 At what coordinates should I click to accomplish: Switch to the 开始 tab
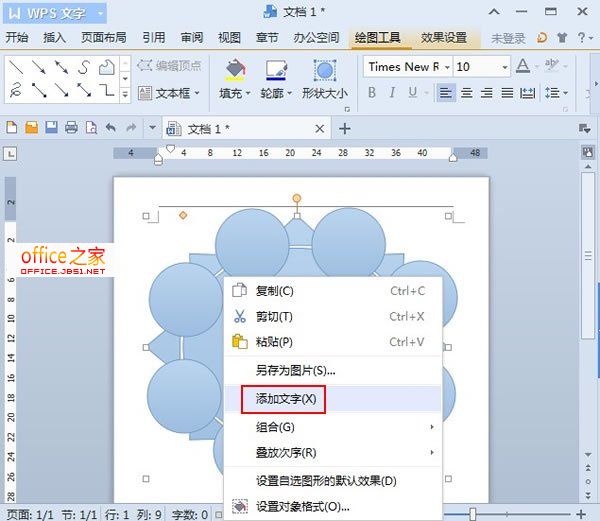click(x=17, y=37)
